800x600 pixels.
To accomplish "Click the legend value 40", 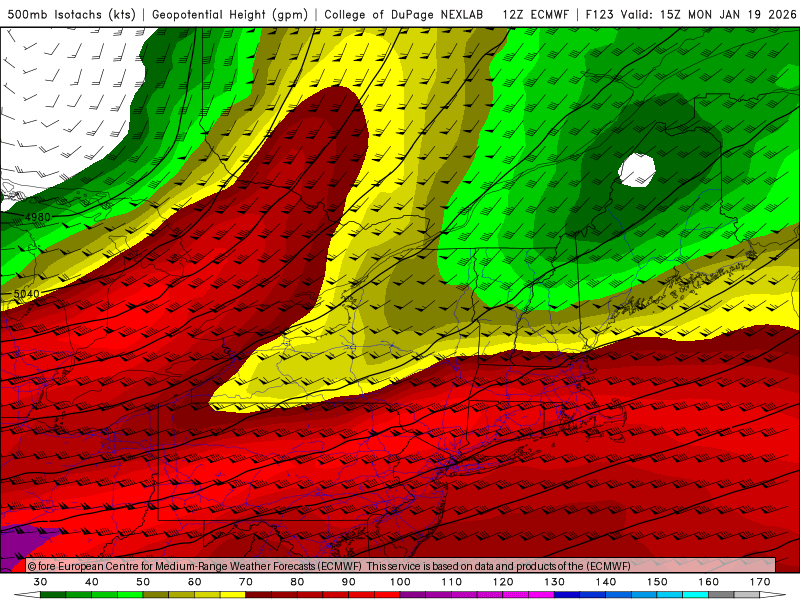I will pyautogui.click(x=92, y=582).
